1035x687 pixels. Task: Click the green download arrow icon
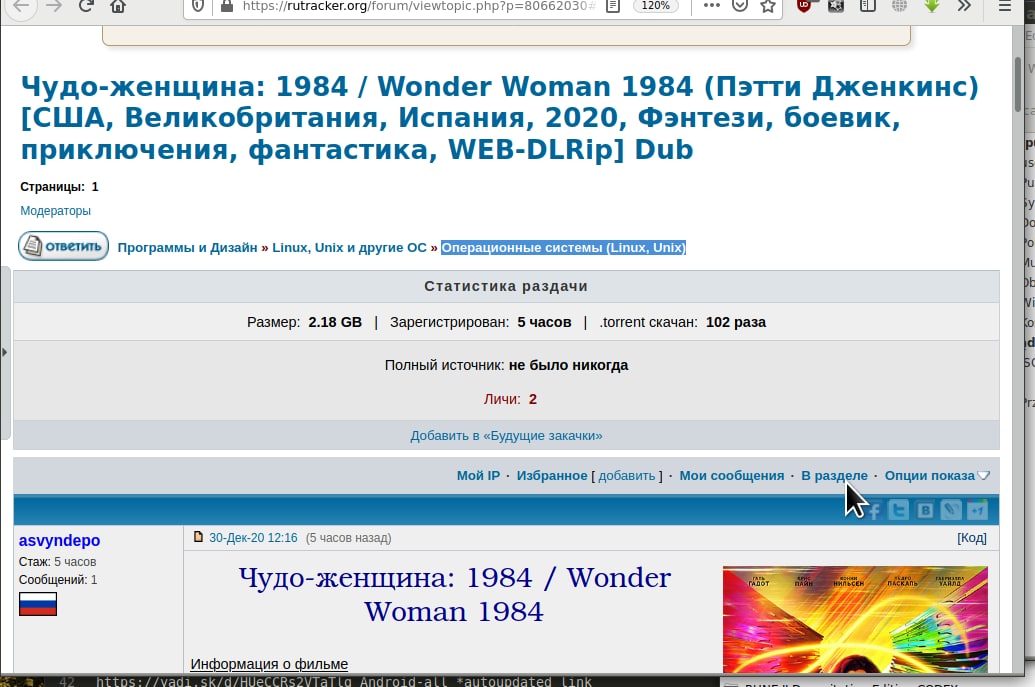(x=931, y=6)
